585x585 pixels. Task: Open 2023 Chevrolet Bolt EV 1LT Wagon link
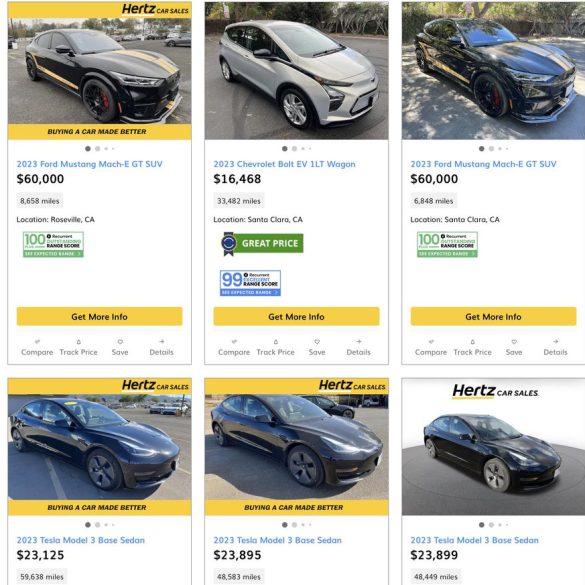(x=284, y=164)
